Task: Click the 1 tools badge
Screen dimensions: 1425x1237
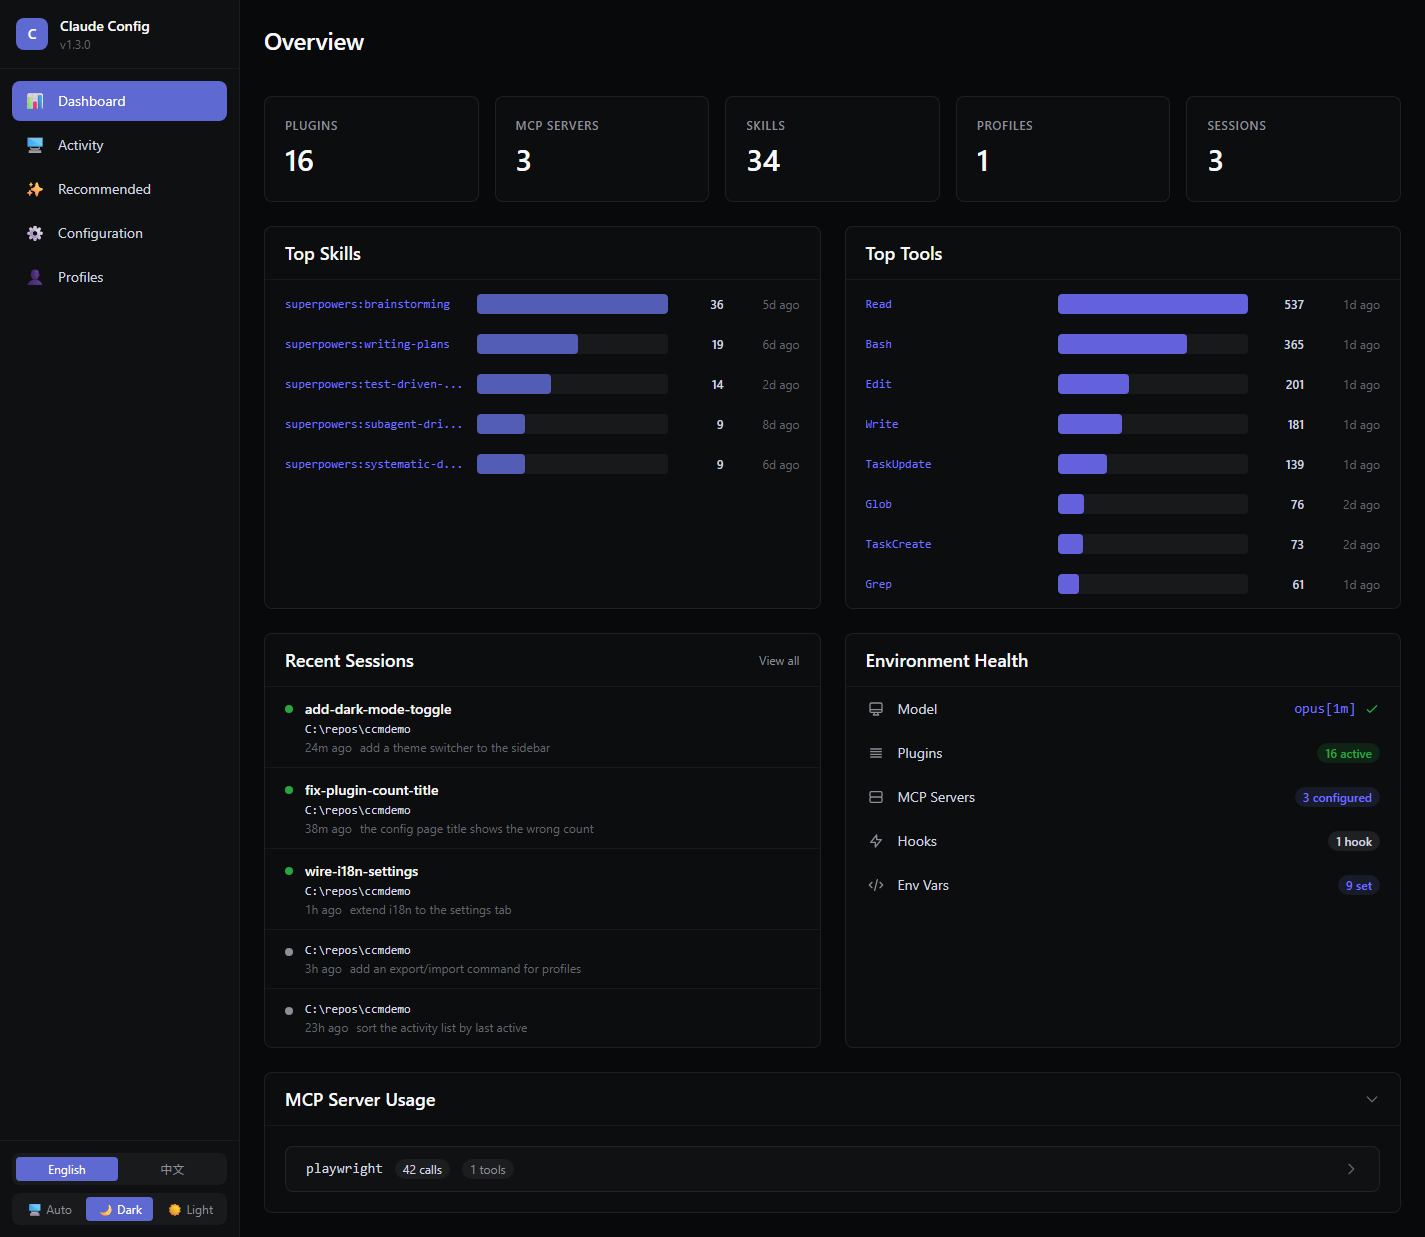Action: (488, 1169)
